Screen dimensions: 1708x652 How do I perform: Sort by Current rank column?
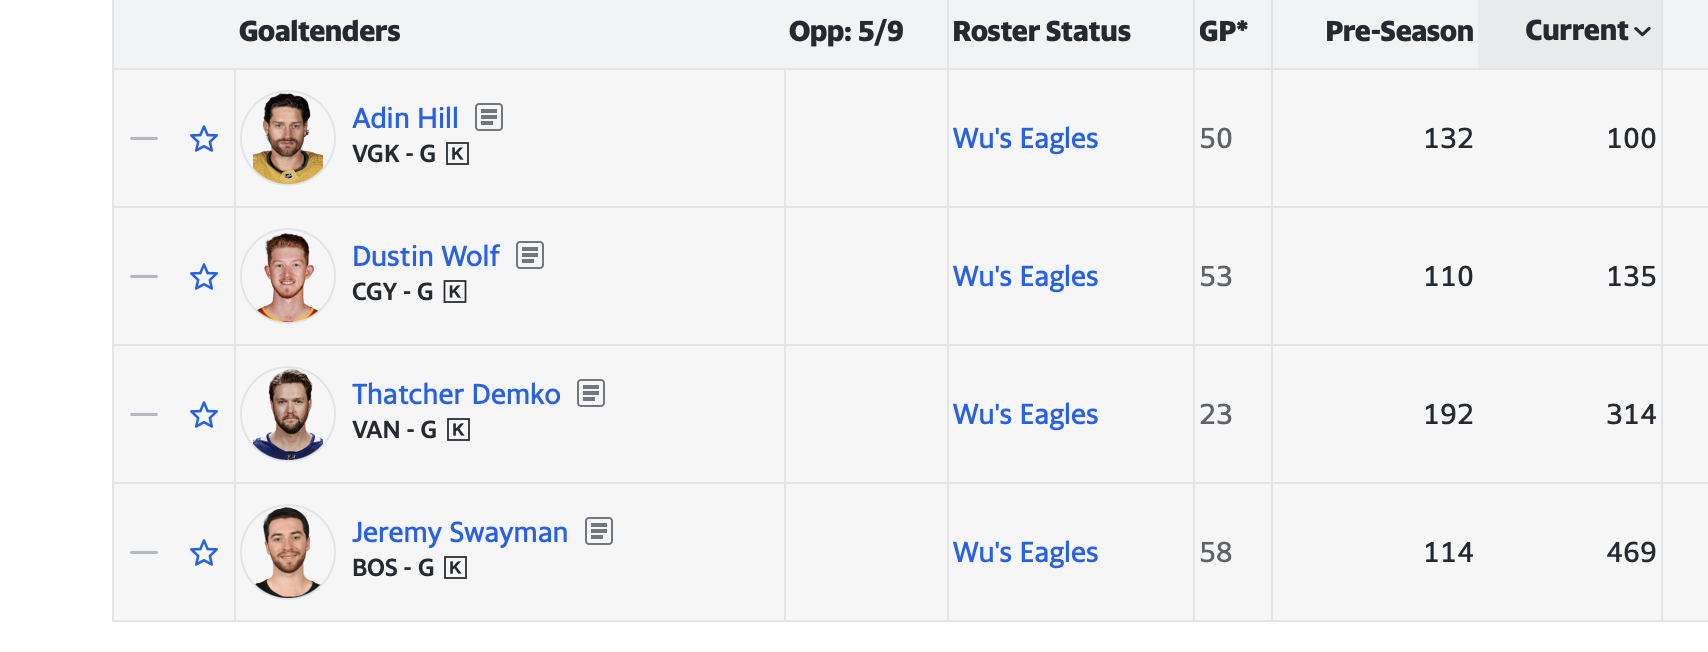[1586, 32]
